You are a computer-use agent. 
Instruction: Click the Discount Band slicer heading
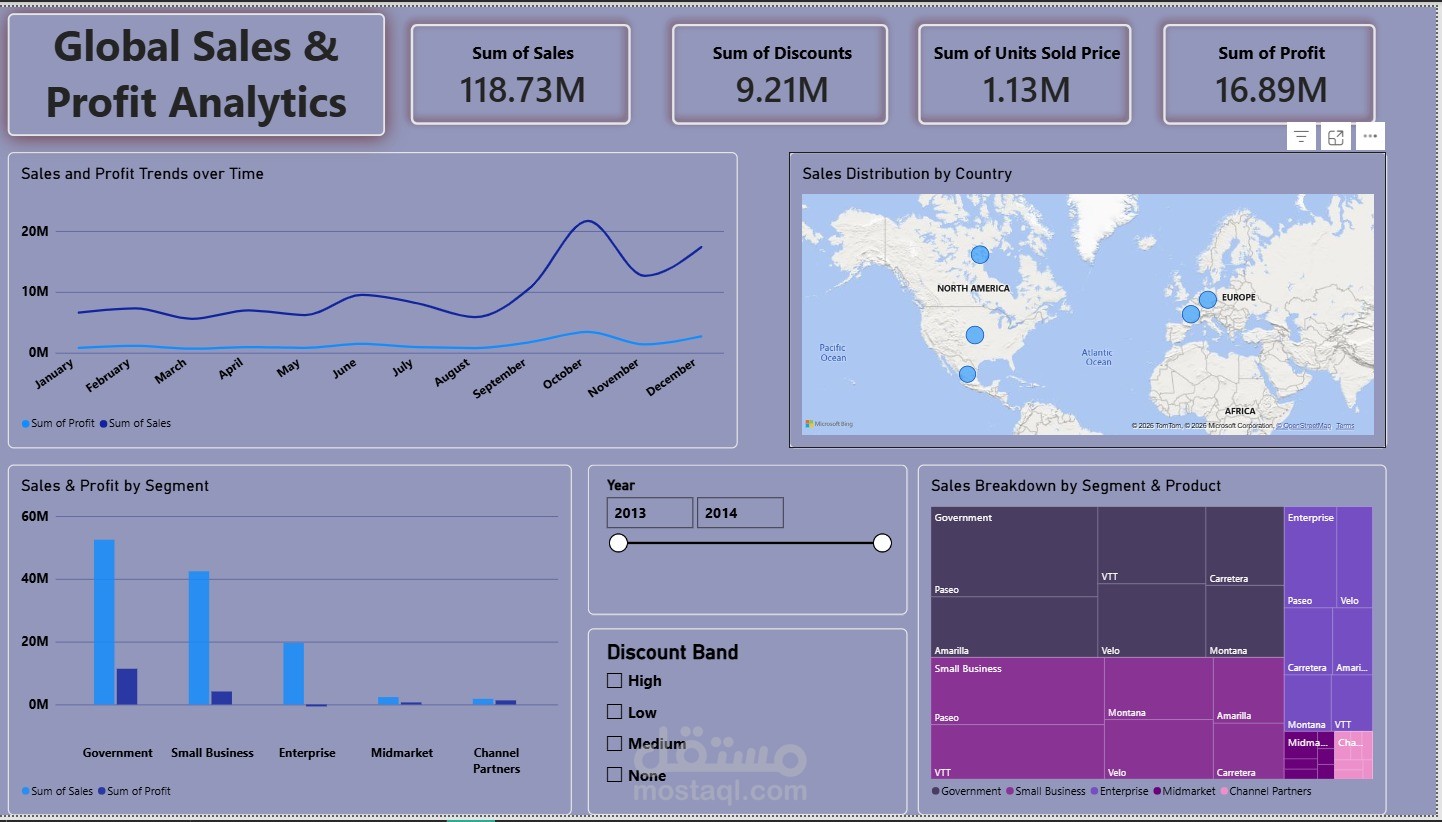click(x=672, y=652)
